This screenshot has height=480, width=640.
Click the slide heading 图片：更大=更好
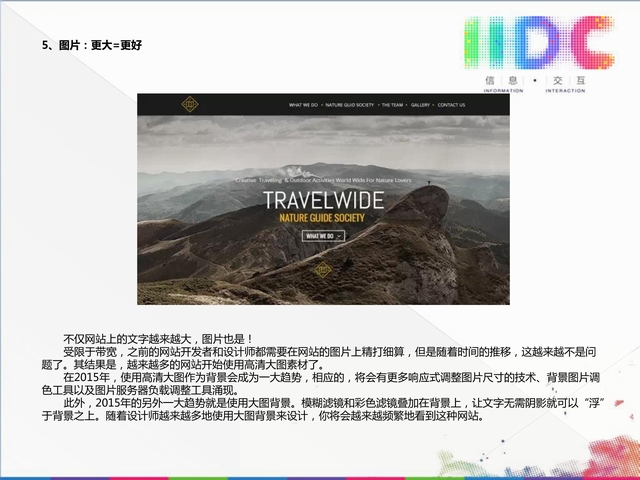click(x=92, y=45)
